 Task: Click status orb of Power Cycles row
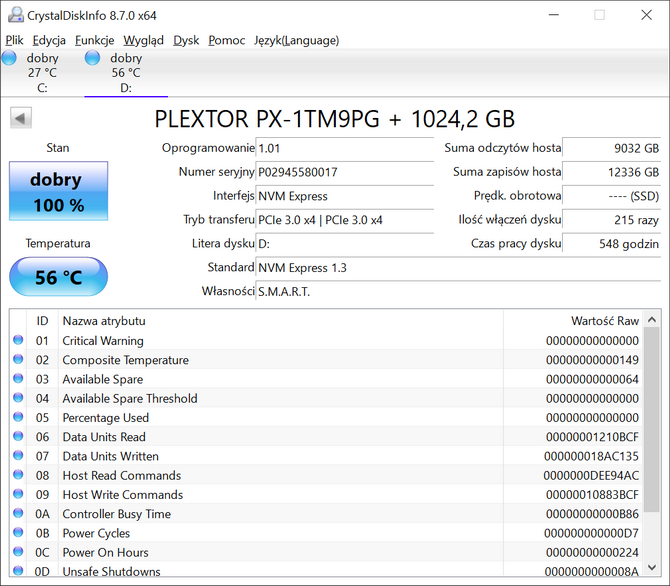[x=18, y=532]
